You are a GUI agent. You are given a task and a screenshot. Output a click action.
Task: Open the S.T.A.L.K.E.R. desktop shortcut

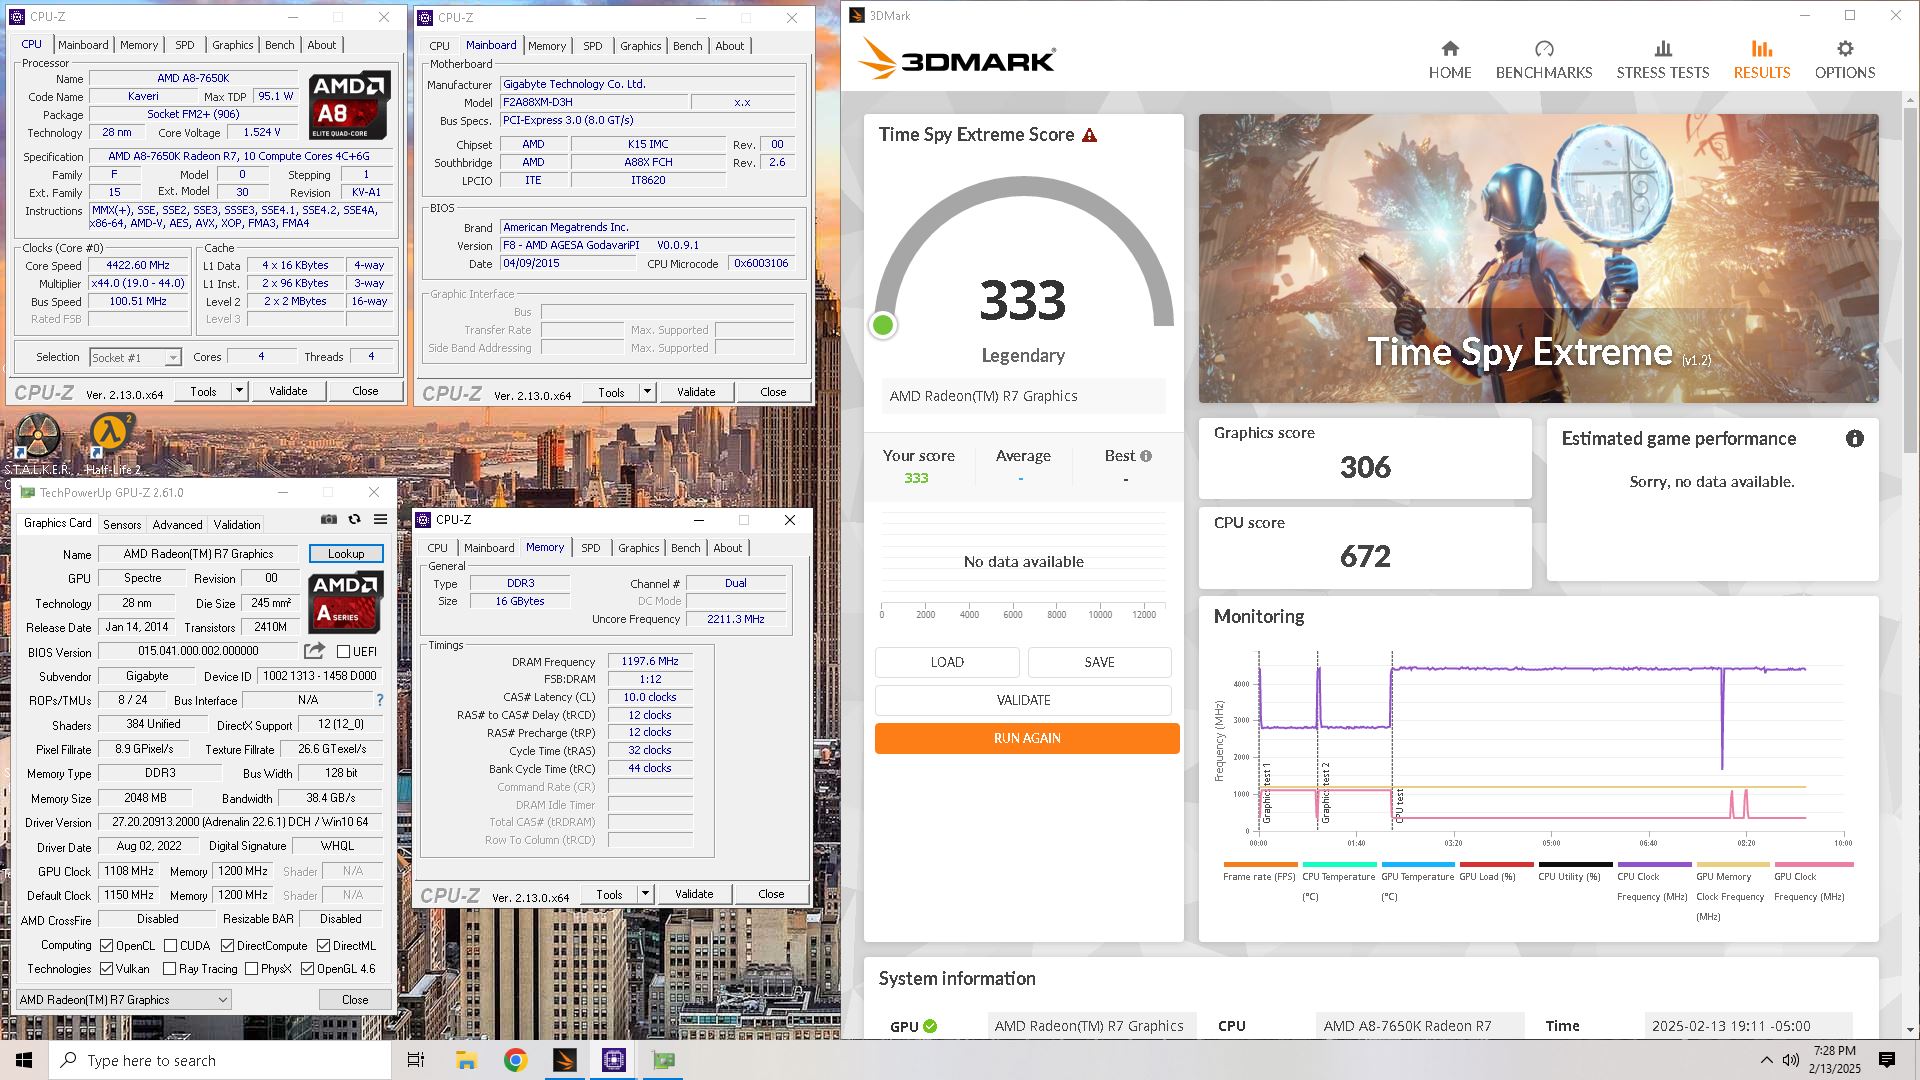pyautogui.click(x=38, y=445)
